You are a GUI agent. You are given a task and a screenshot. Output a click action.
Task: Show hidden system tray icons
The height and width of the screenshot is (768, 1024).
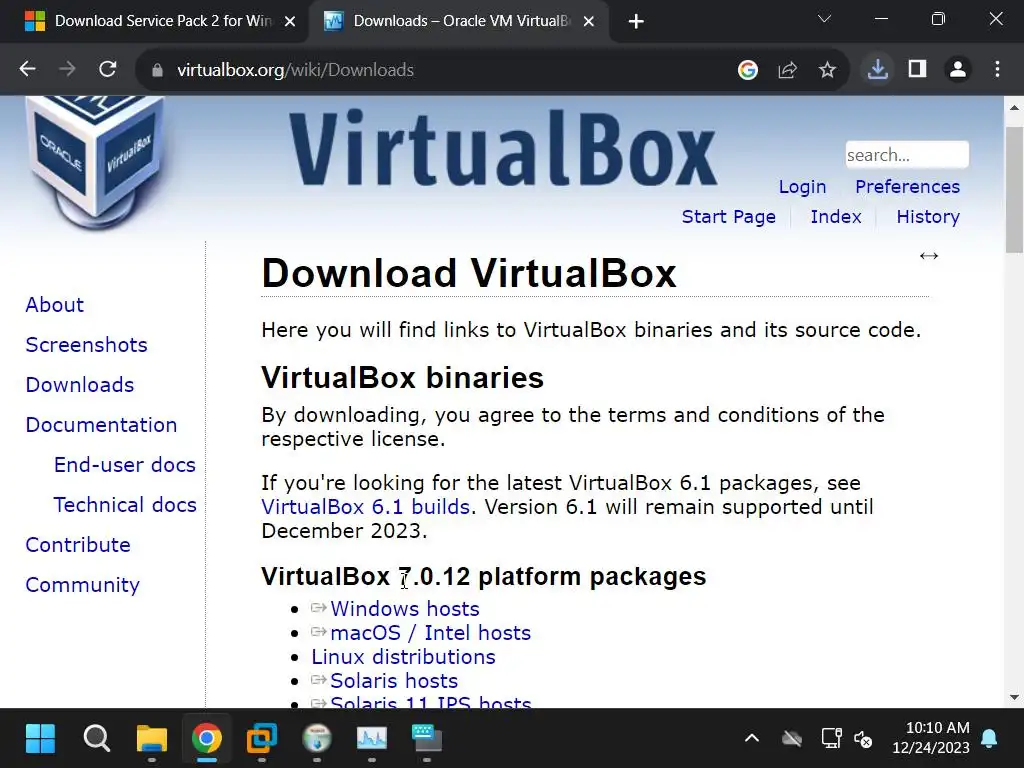click(x=752, y=739)
